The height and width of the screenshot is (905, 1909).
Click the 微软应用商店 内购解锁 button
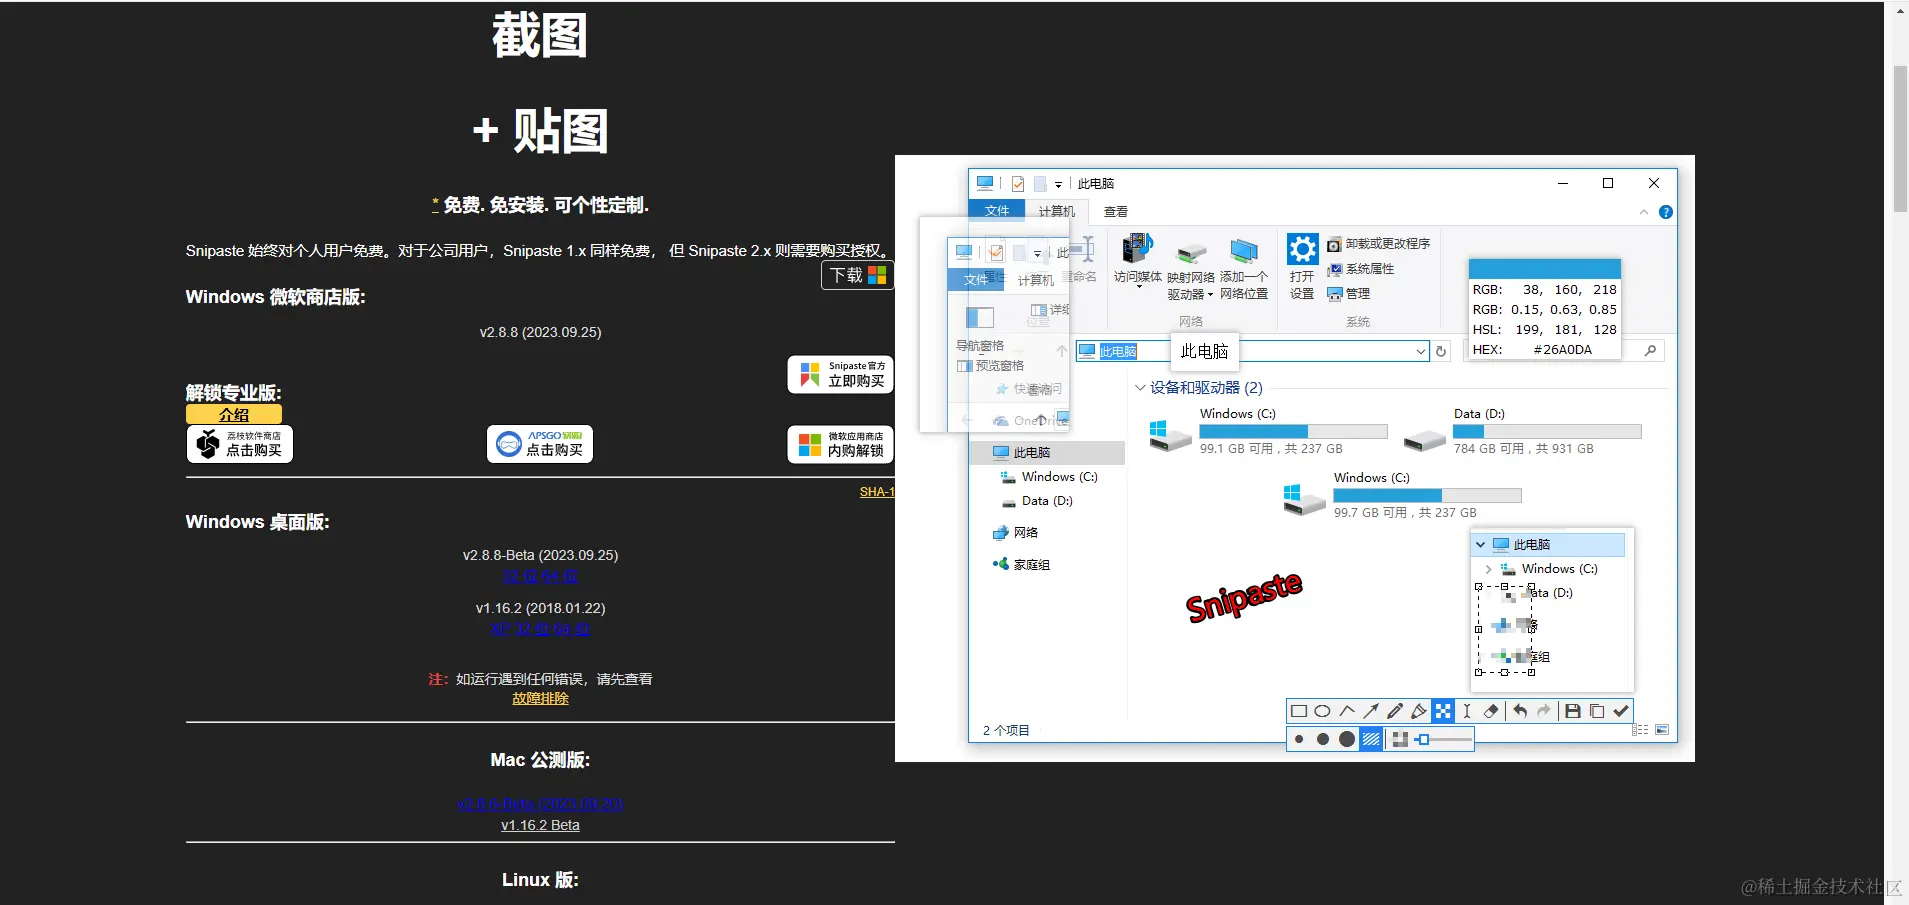pos(840,445)
